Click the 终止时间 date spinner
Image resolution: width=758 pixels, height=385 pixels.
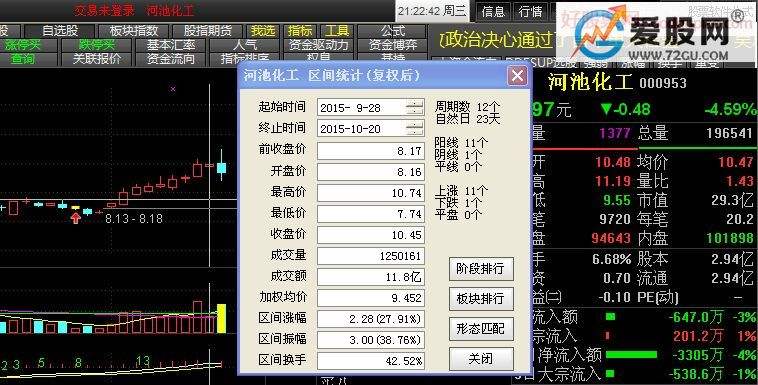coord(415,129)
